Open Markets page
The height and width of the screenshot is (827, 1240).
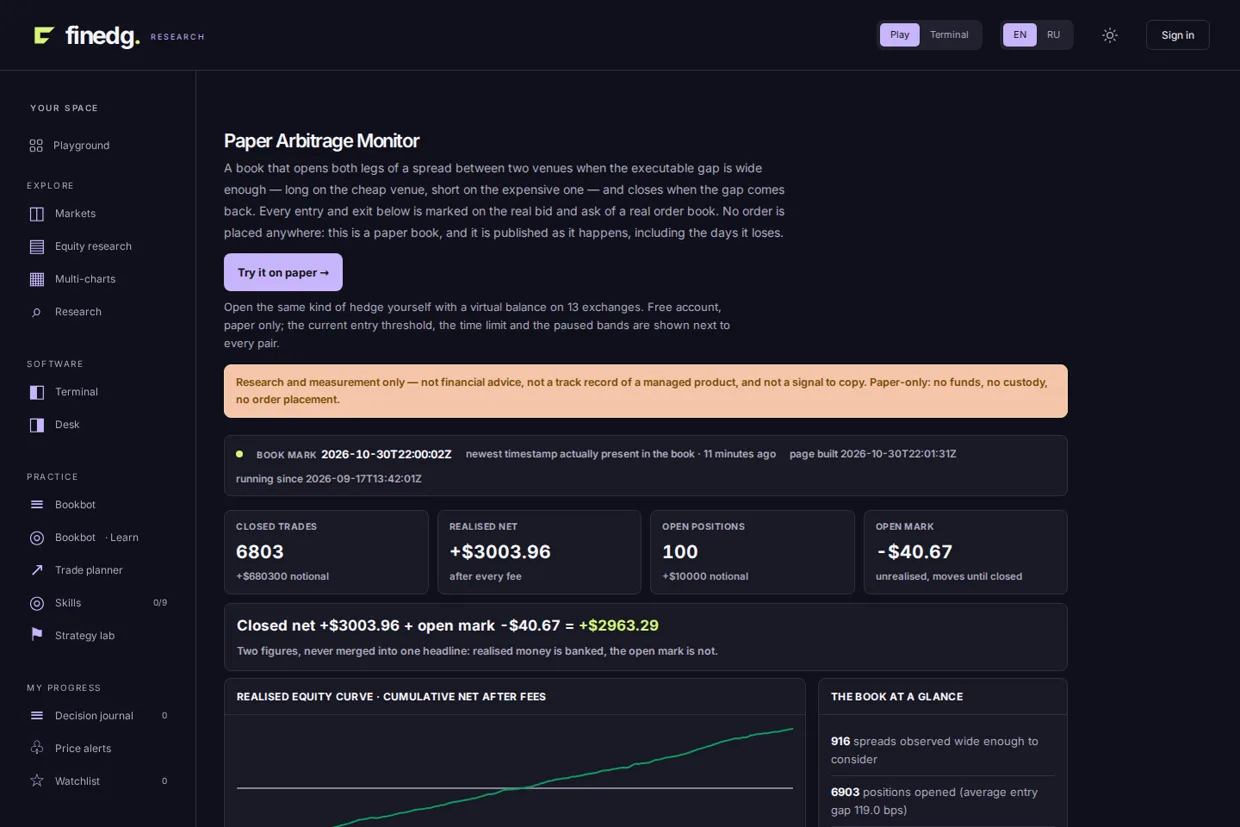(x=75, y=214)
